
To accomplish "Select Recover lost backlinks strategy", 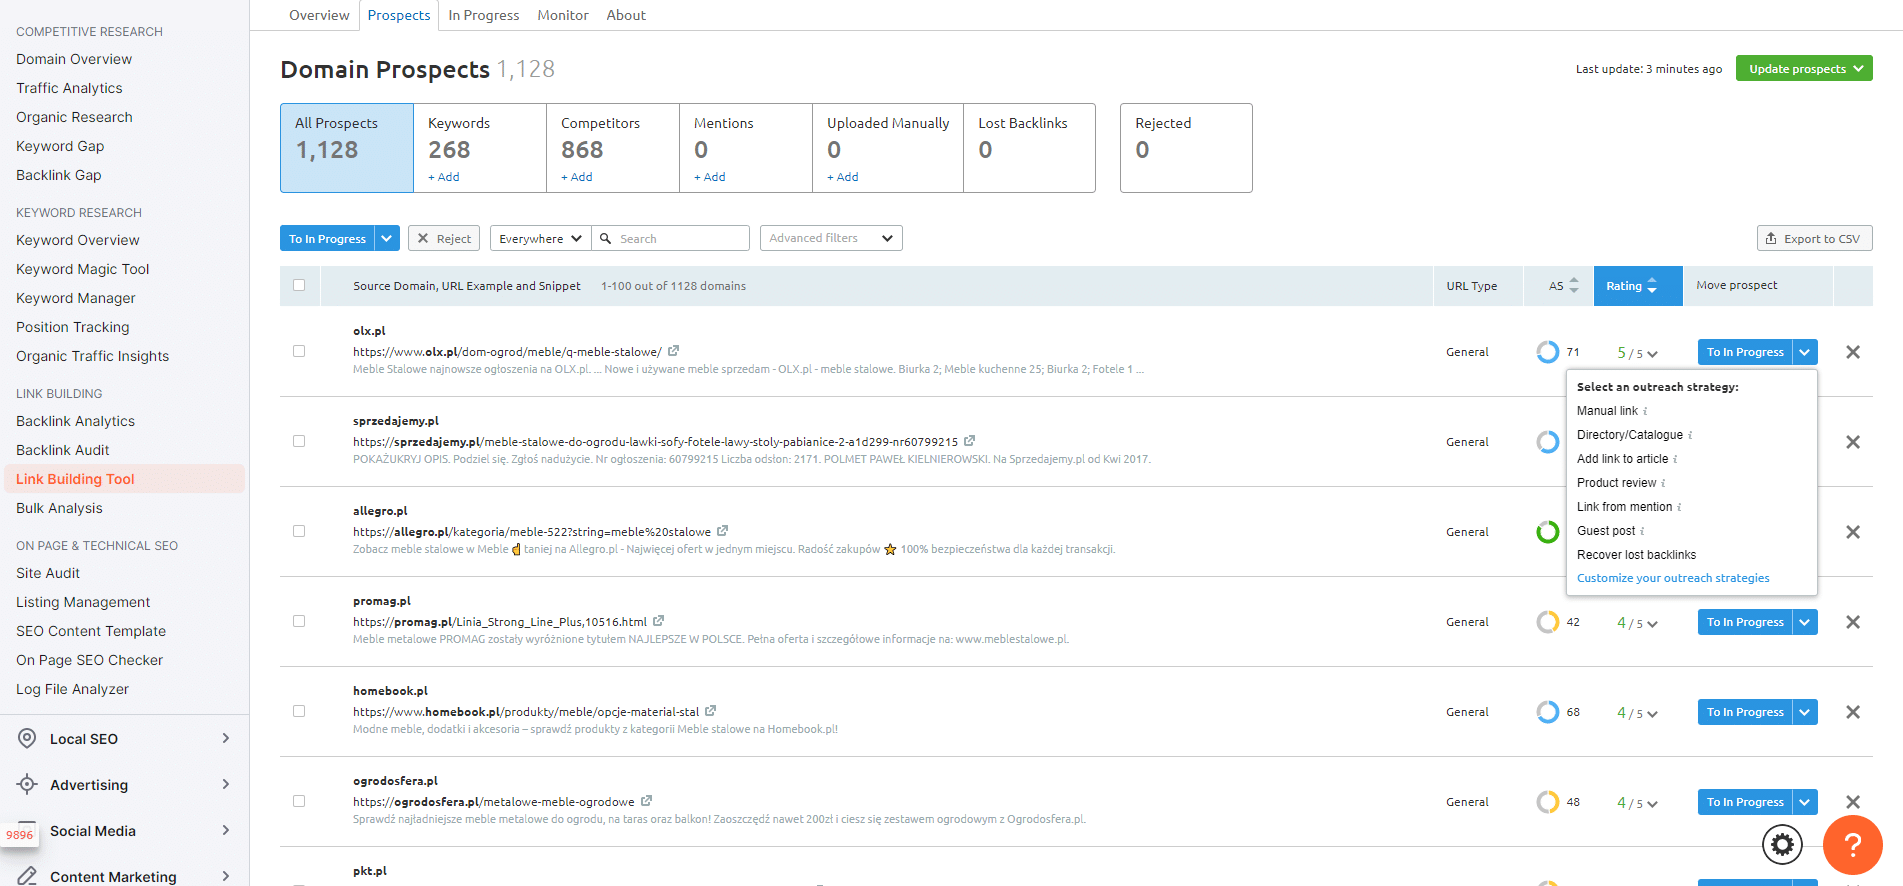I will 1636,555.
